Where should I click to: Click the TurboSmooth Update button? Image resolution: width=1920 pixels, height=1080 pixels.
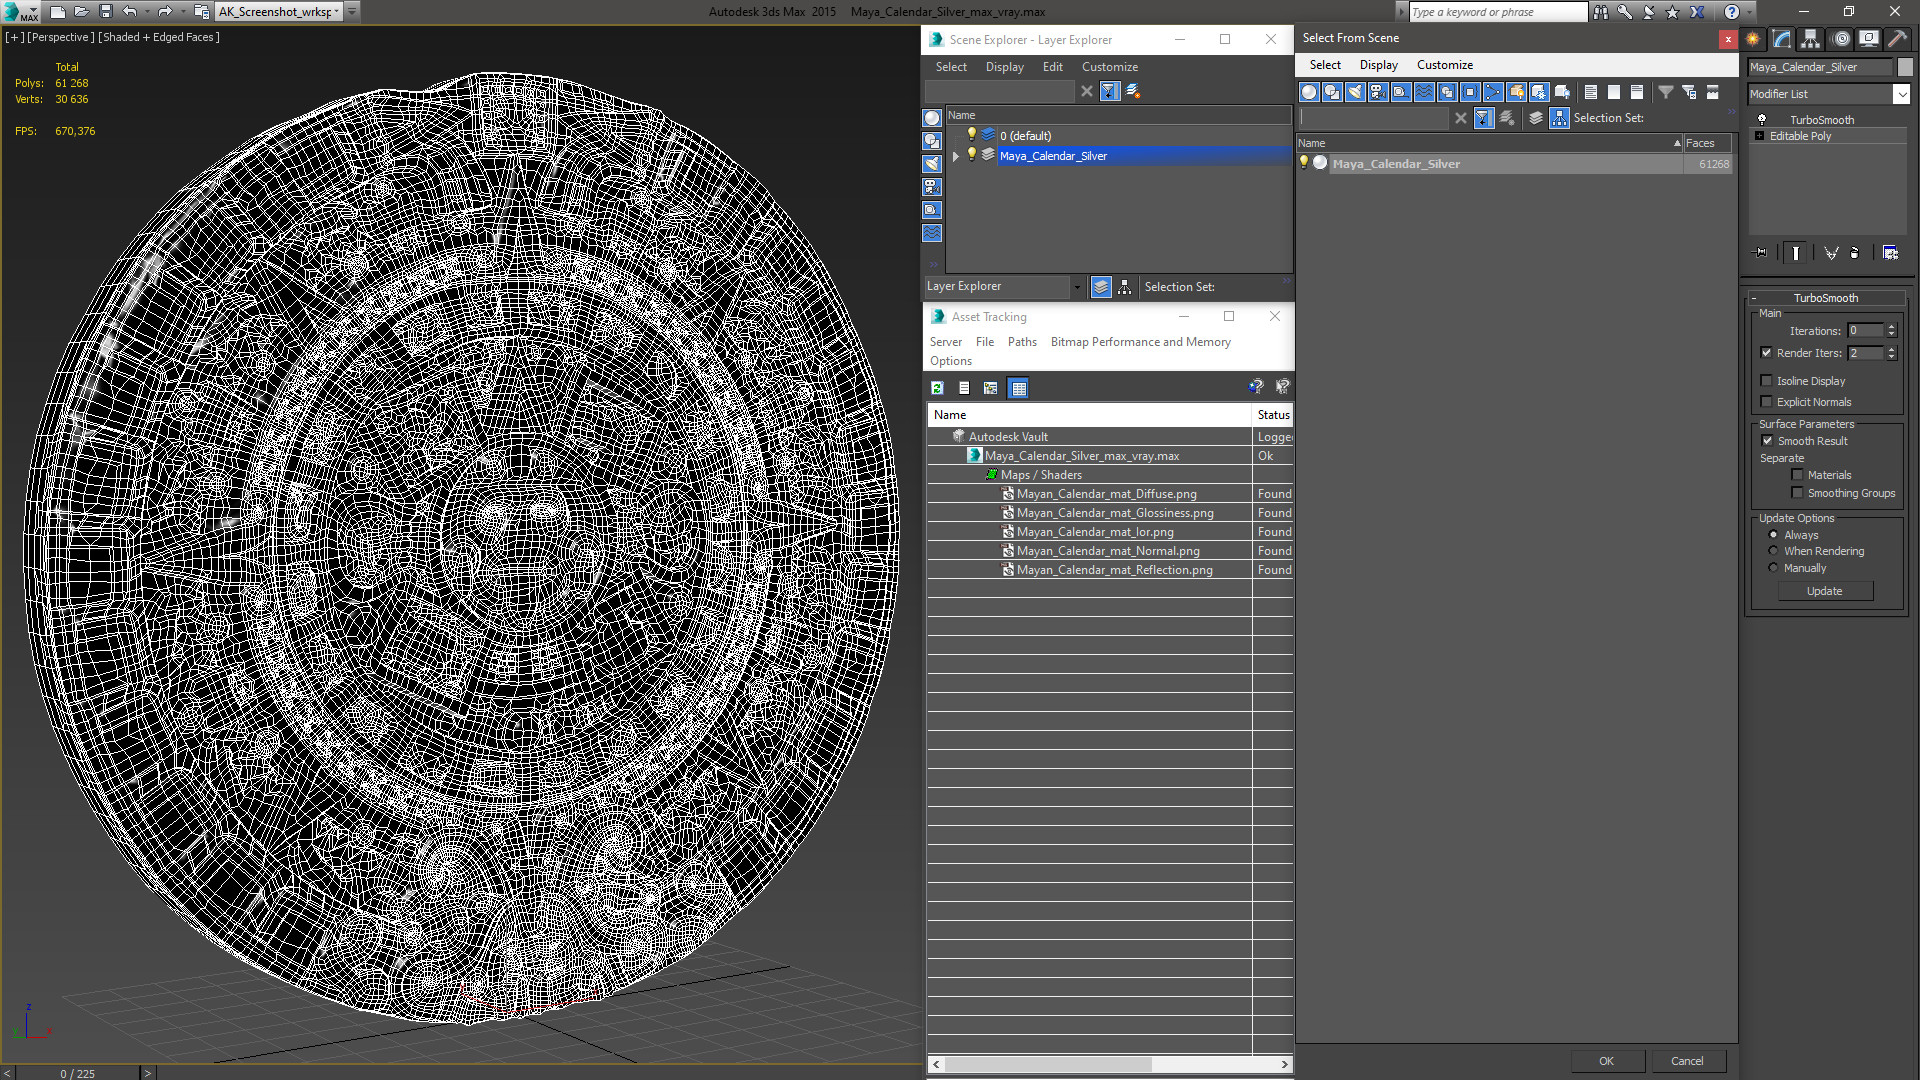pos(1824,591)
